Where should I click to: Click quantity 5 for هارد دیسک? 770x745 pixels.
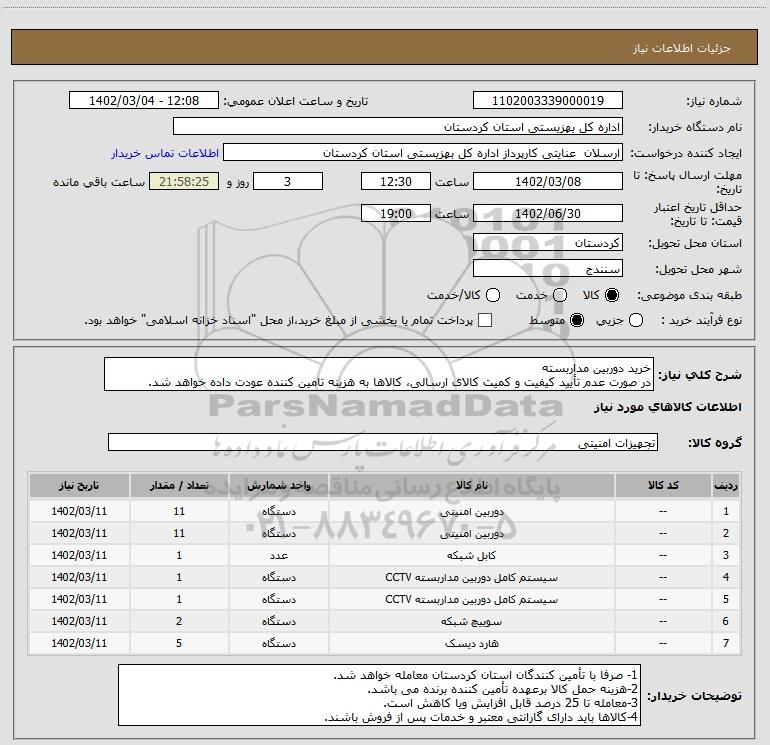179,643
